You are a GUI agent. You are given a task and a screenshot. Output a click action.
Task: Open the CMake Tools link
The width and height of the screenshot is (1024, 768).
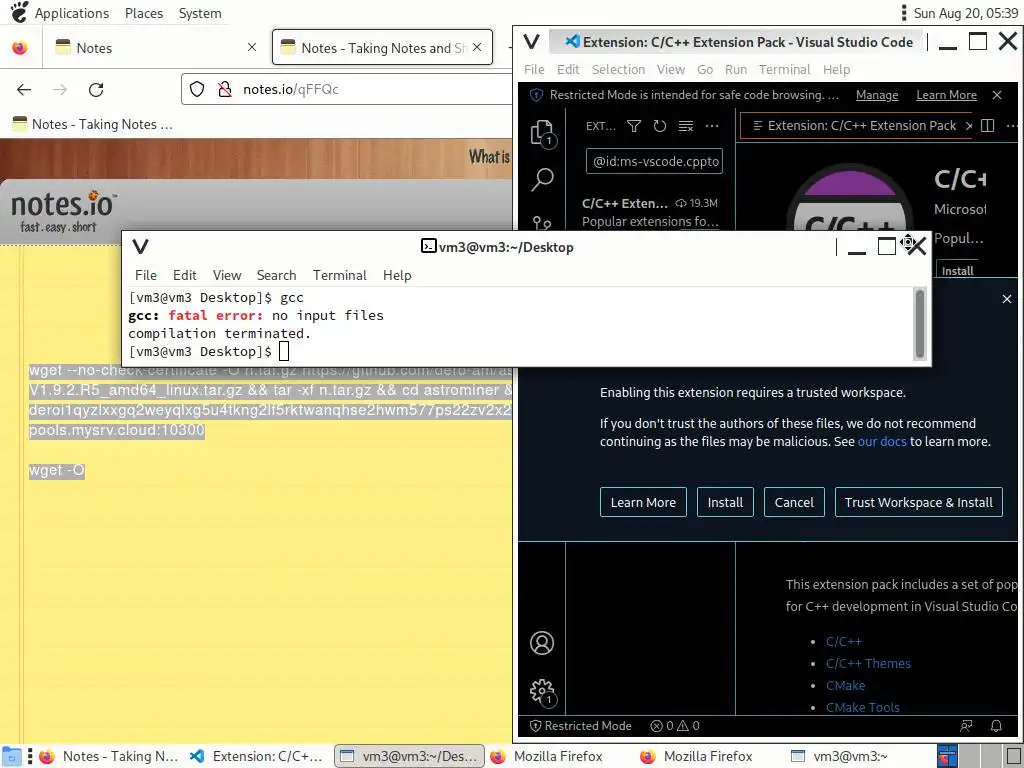[862, 707]
